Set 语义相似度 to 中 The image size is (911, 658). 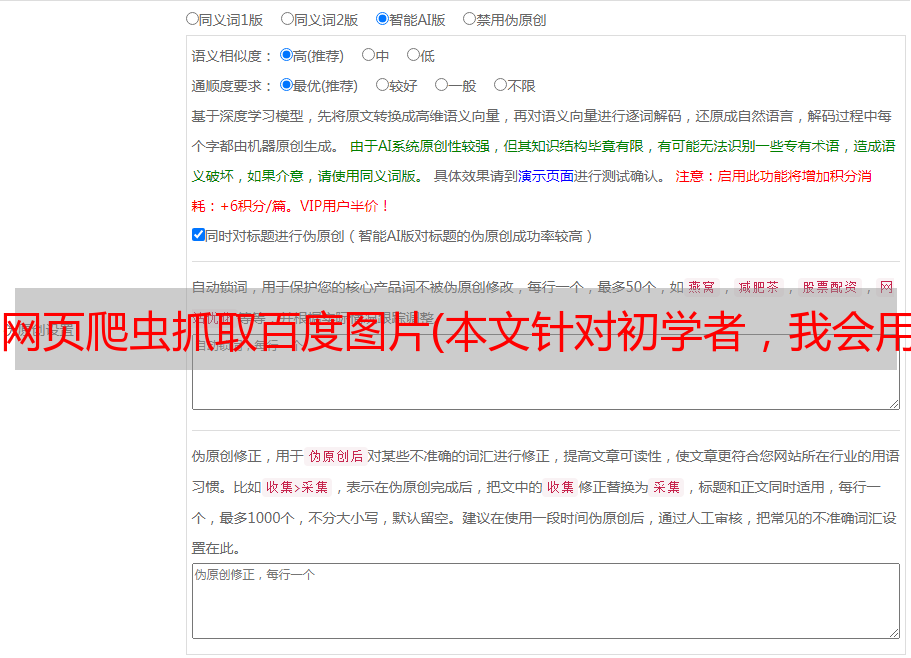point(368,55)
